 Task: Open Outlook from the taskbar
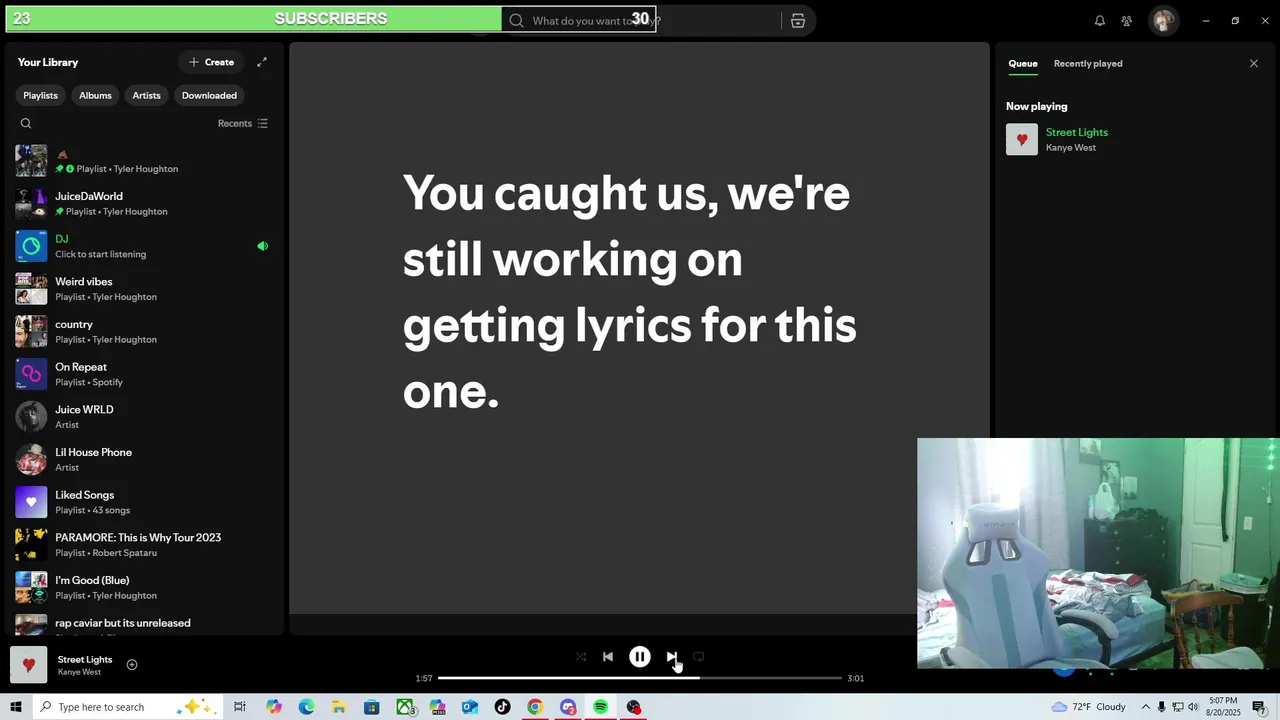click(470, 707)
